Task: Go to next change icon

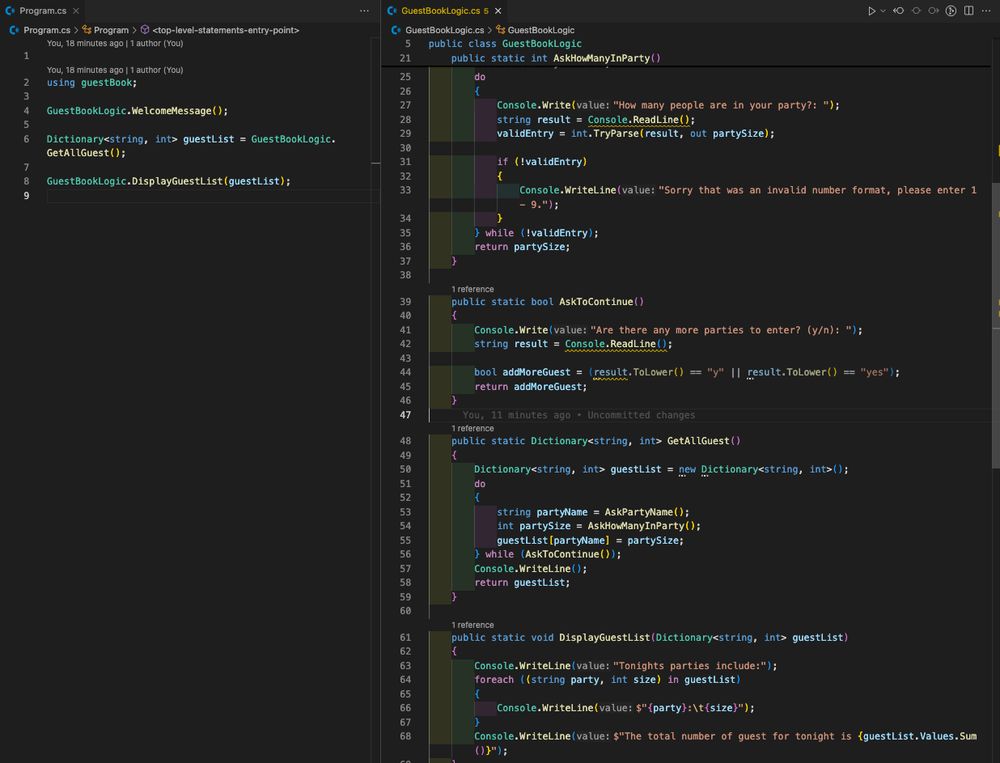Action: click(934, 11)
